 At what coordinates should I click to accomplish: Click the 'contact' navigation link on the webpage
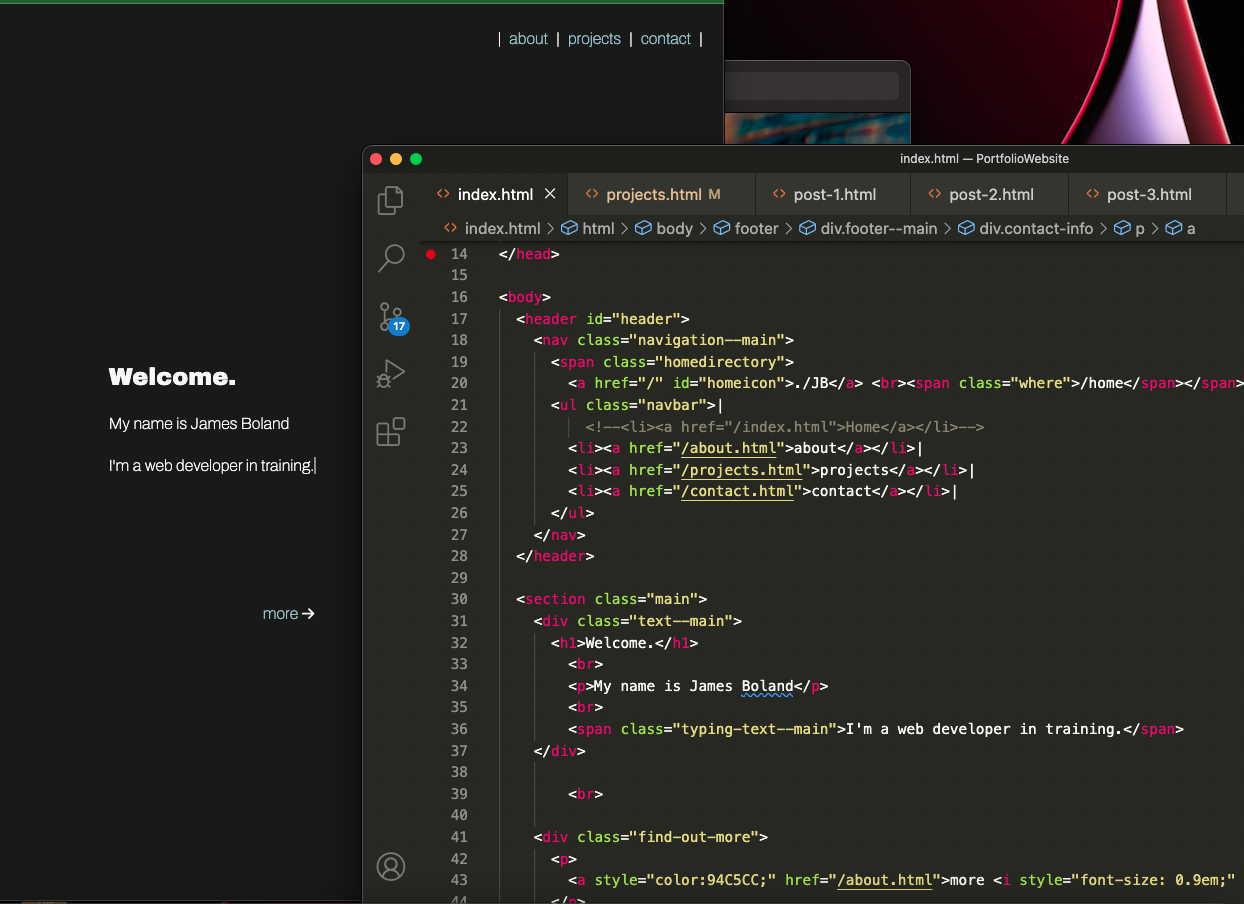(x=665, y=39)
